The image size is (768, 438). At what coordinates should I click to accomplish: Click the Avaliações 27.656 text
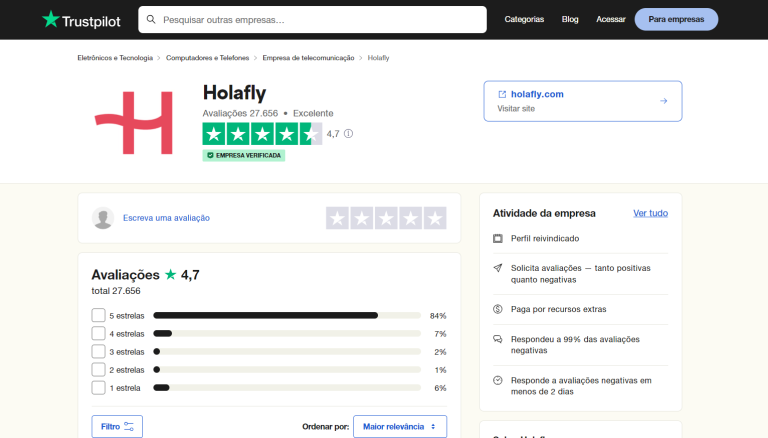tap(240, 113)
